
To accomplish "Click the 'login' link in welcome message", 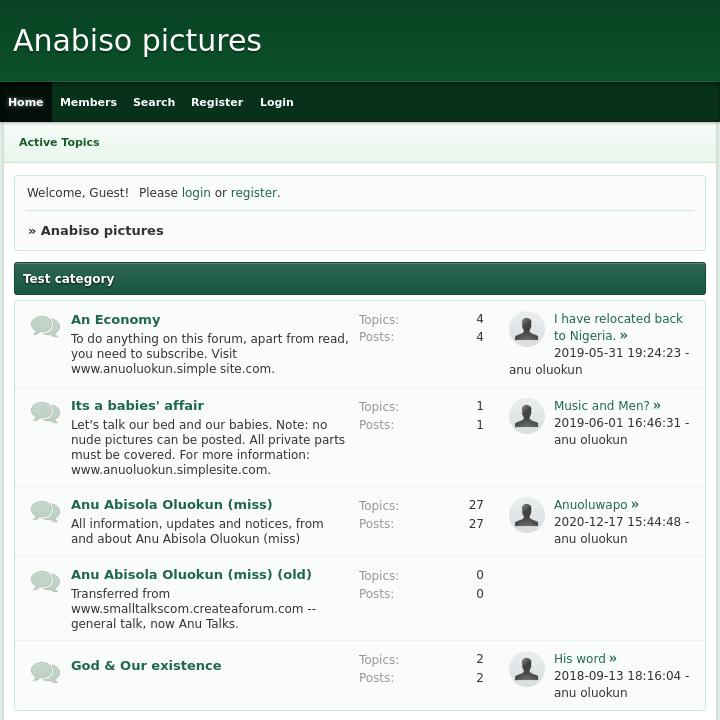I will [x=196, y=193].
